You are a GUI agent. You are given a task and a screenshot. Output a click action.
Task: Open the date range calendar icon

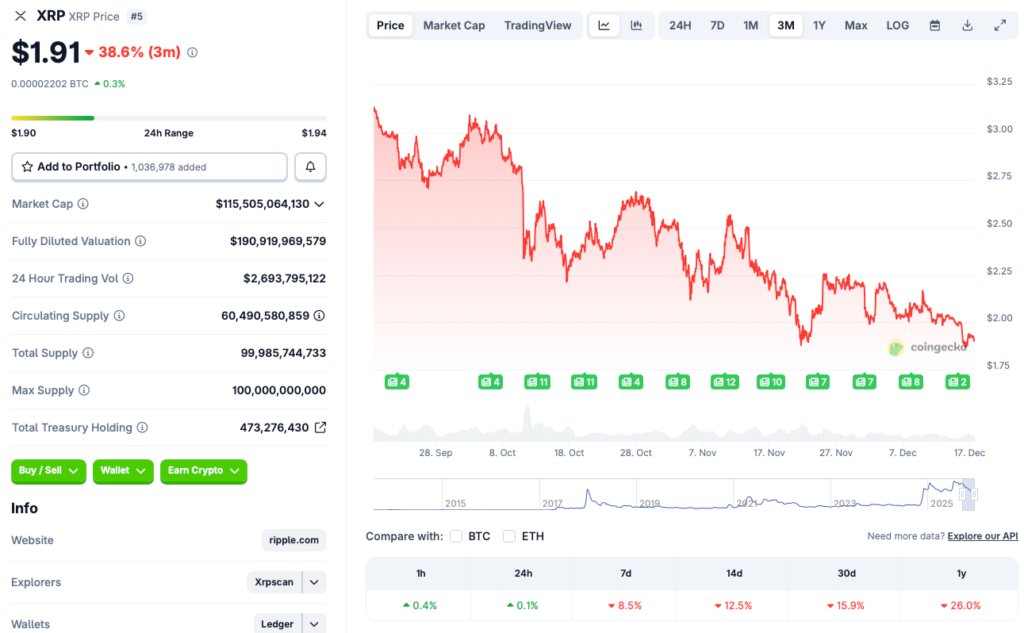click(x=935, y=25)
